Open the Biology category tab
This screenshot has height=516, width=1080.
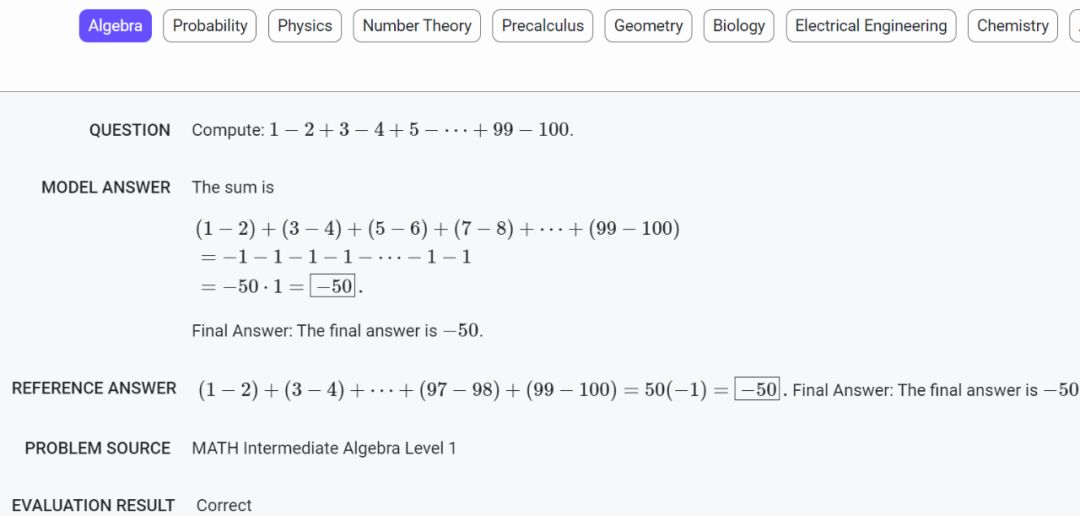coord(738,26)
